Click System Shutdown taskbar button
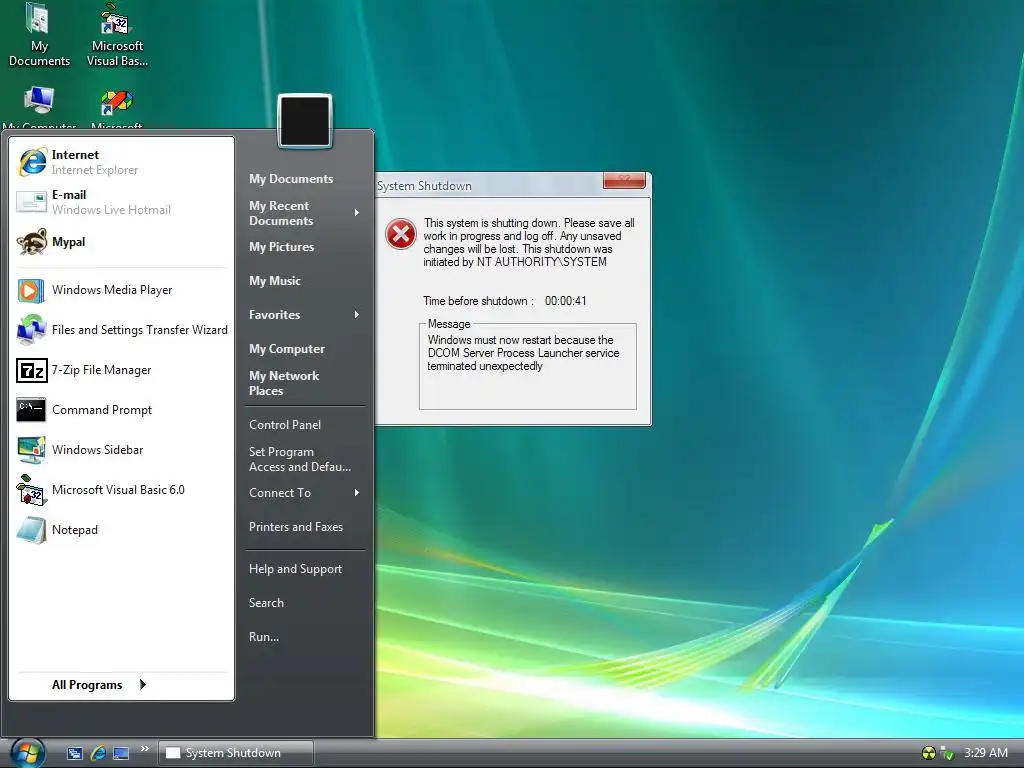Image resolution: width=1024 pixels, height=768 pixels. tap(236, 753)
